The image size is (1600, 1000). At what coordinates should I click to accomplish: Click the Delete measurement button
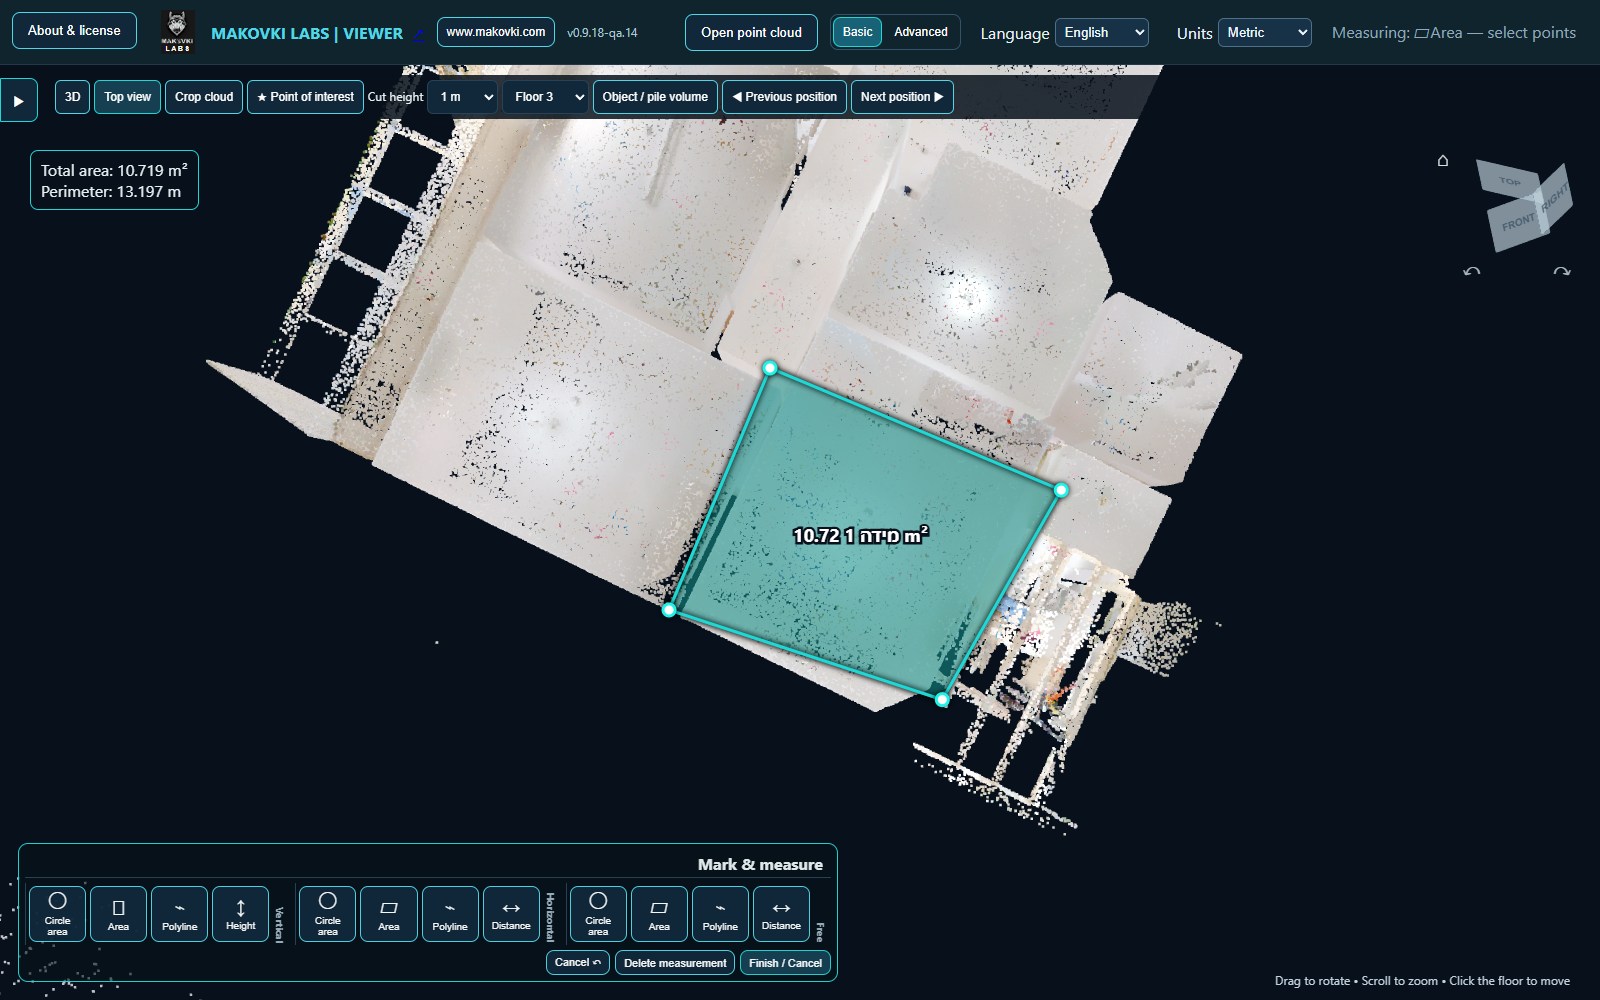point(675,963)
